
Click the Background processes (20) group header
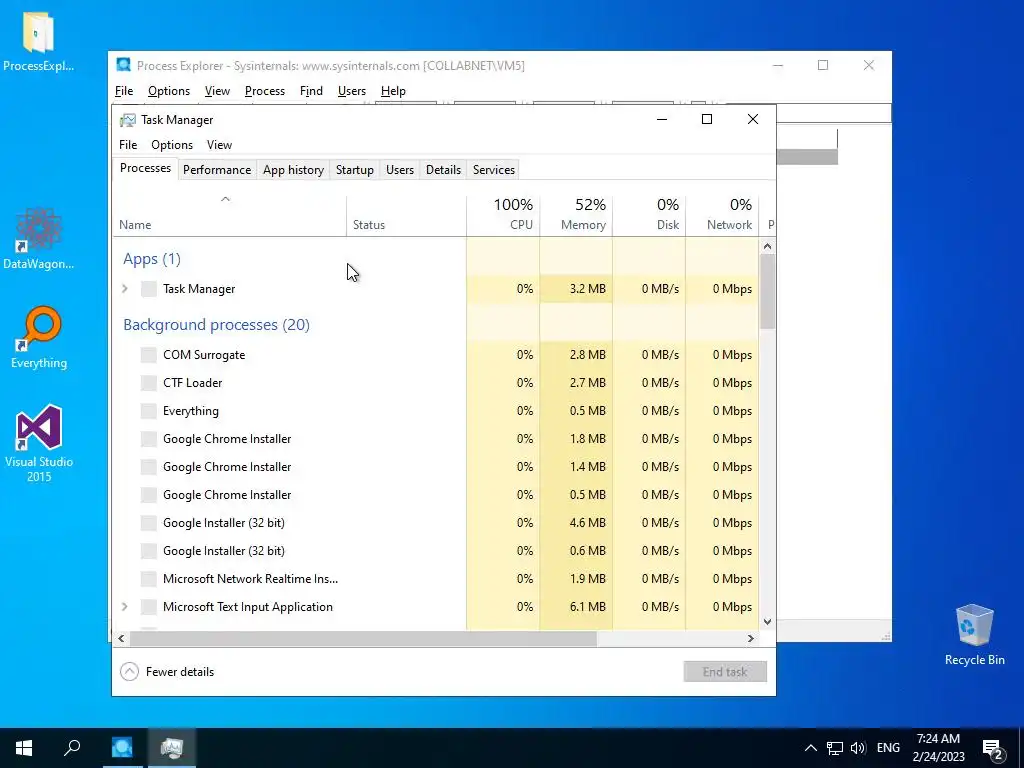tap(216, 325)
